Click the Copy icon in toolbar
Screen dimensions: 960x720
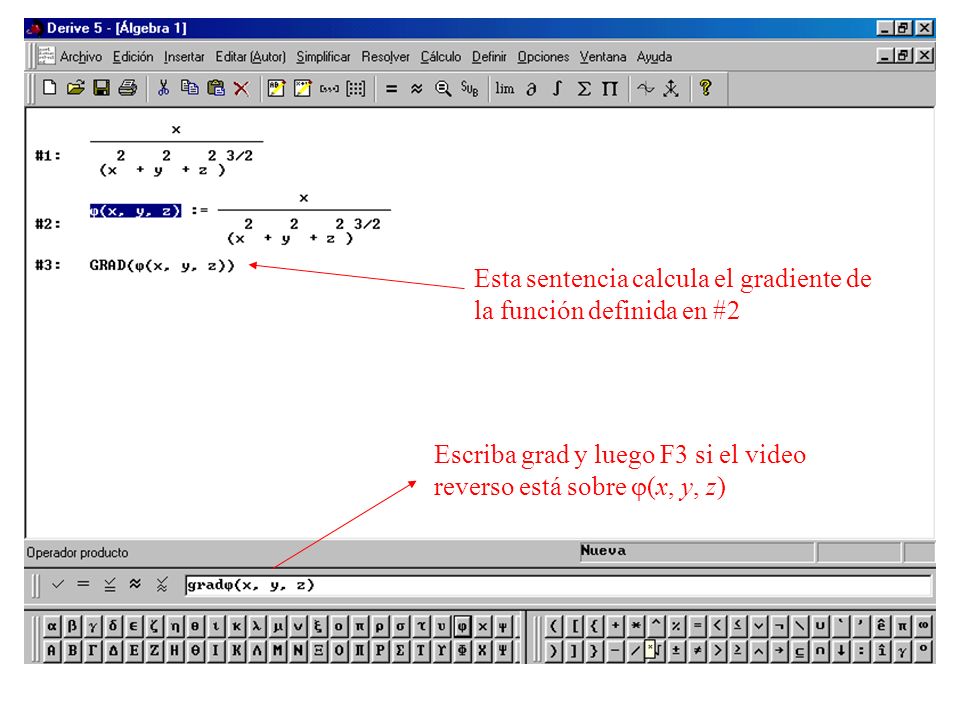pos(189,88)
